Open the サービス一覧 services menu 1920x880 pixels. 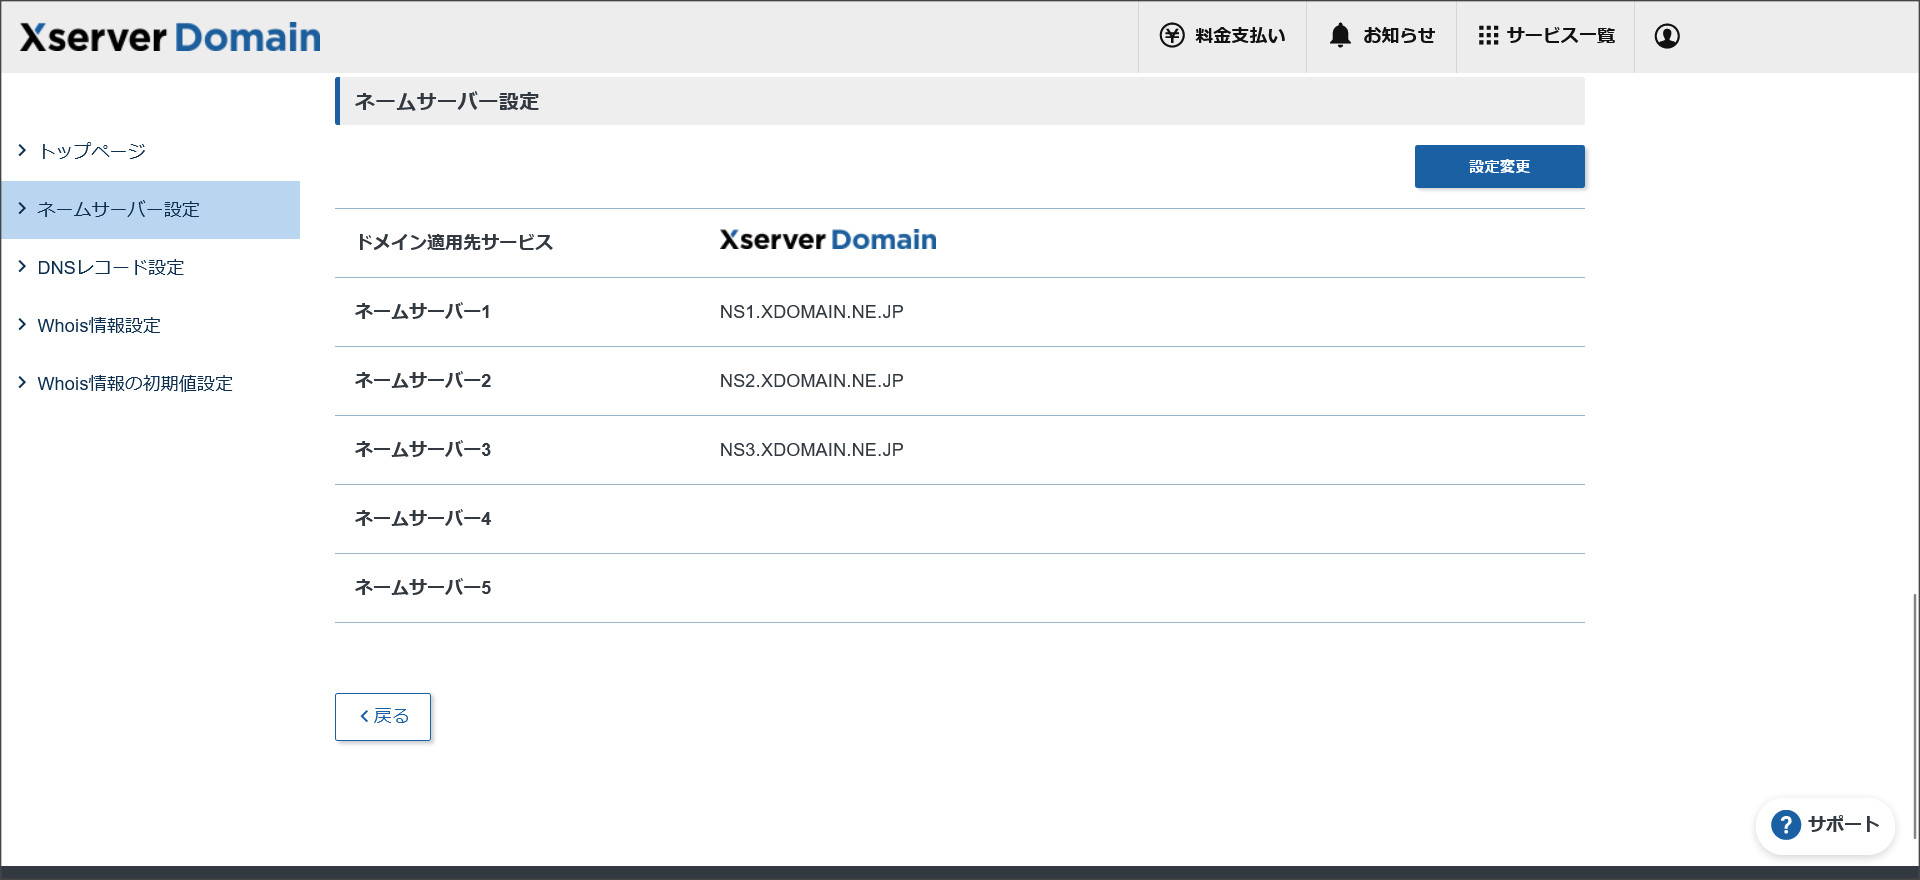coord(1560,36)
